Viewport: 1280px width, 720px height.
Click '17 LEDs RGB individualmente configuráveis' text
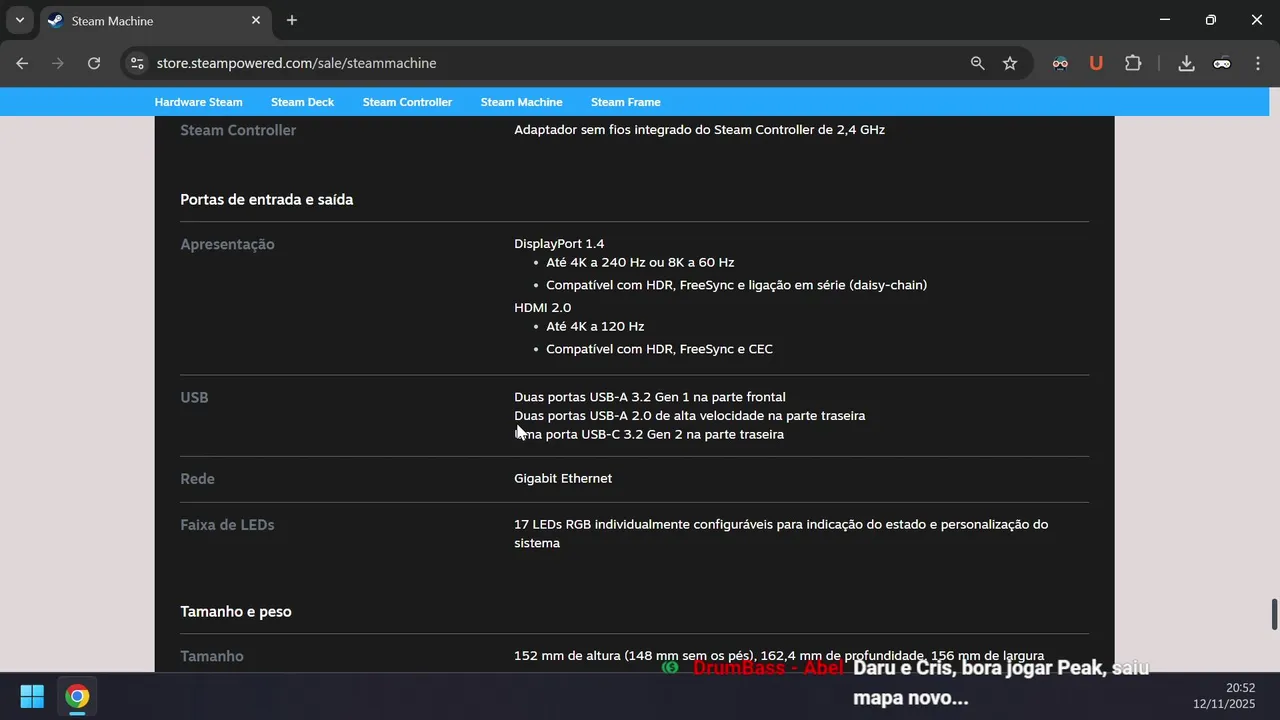tap(781, 533)
